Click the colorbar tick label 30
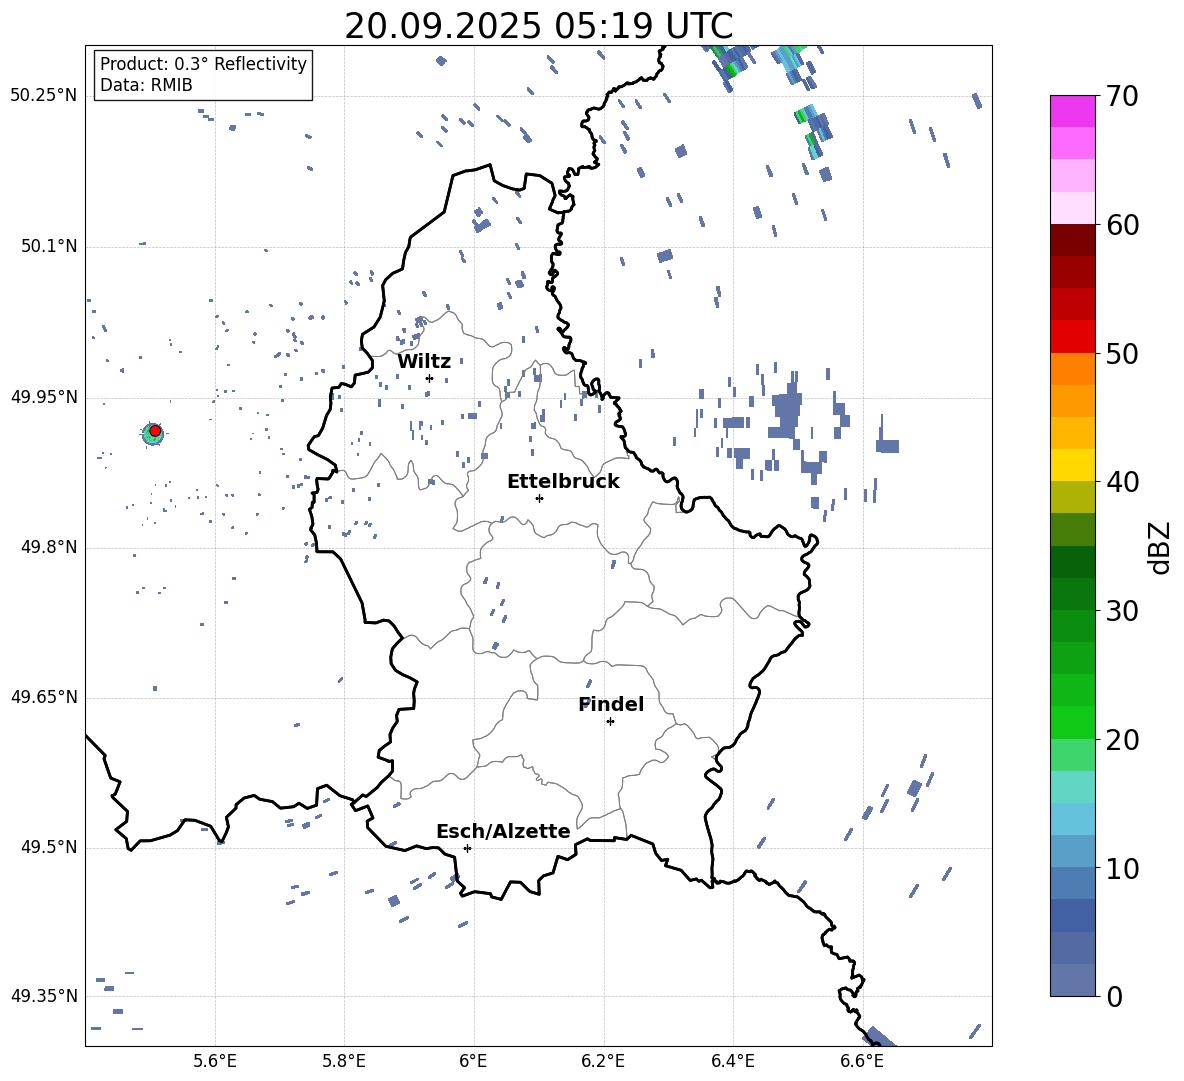This screenshot has width=1184, height=1081. [x=1122, y=611]
